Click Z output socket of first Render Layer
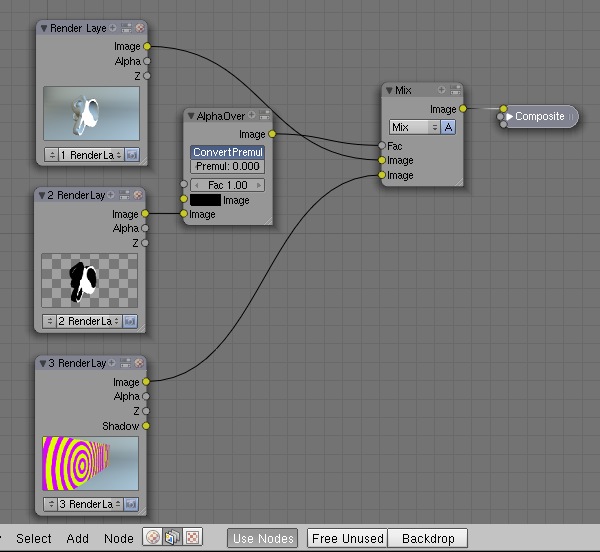 147,76
